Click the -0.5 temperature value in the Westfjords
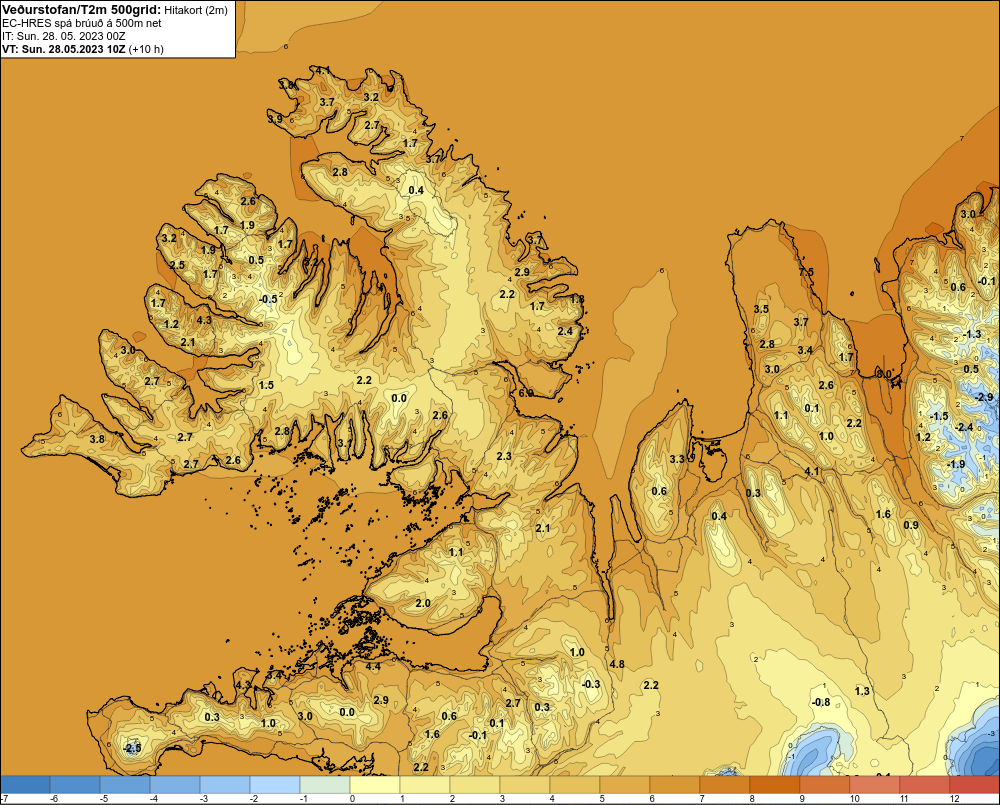The image size is (1000, 805). [268, 299]
